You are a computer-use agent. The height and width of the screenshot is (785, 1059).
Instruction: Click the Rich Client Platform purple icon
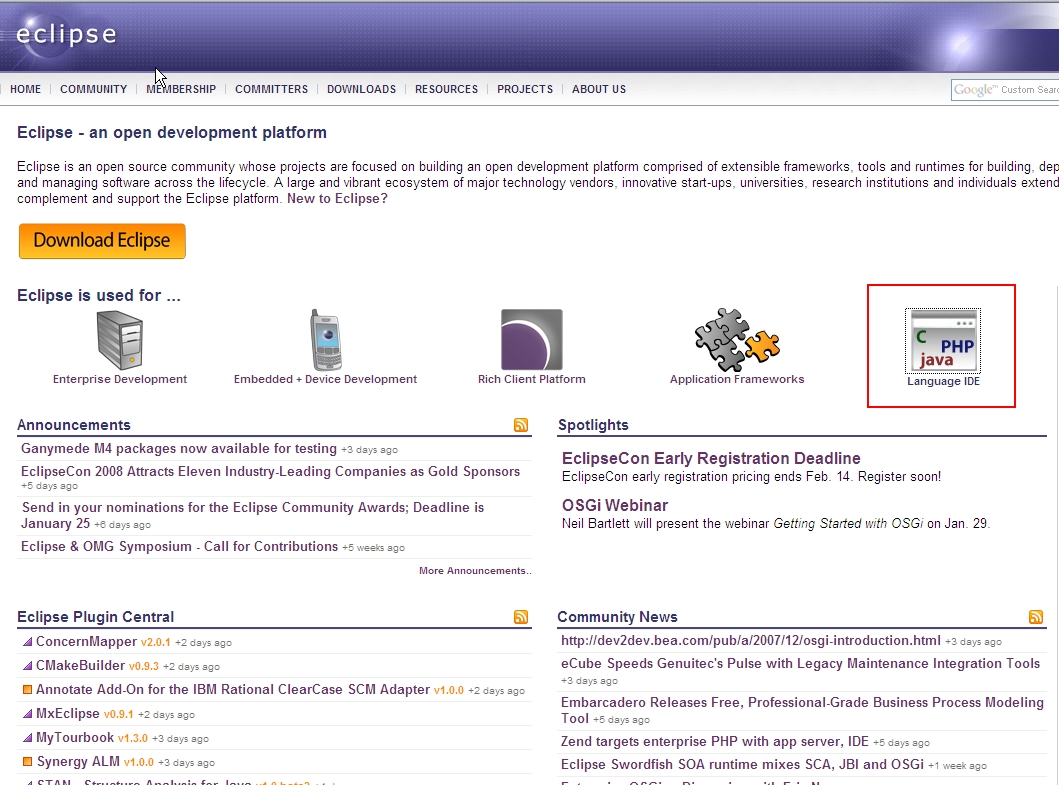pos(532,340)
